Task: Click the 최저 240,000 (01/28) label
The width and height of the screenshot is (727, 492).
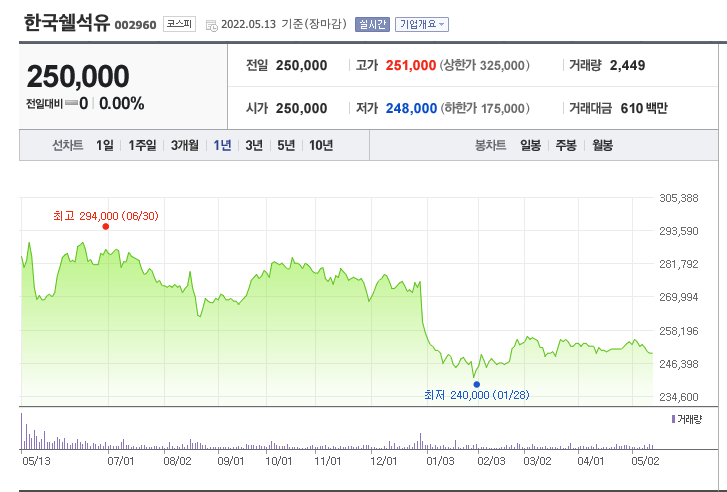Action: [x=477, y=395]
